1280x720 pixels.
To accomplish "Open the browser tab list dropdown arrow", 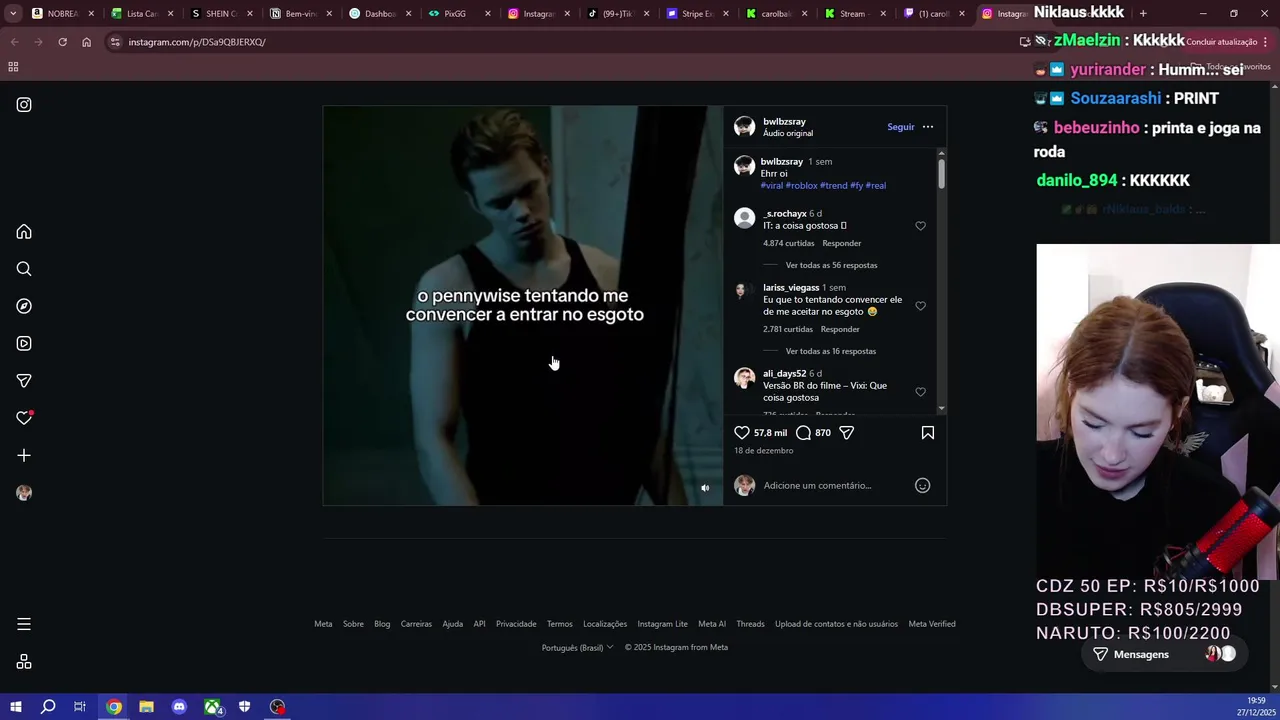I will pos(13,13).
